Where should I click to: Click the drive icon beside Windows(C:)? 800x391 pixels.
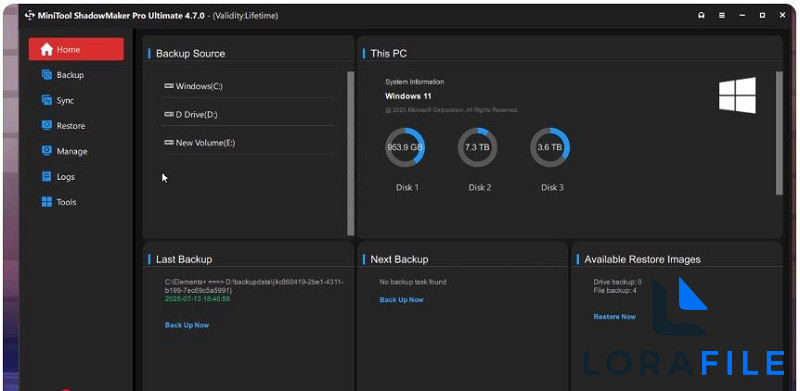(169, 86)
